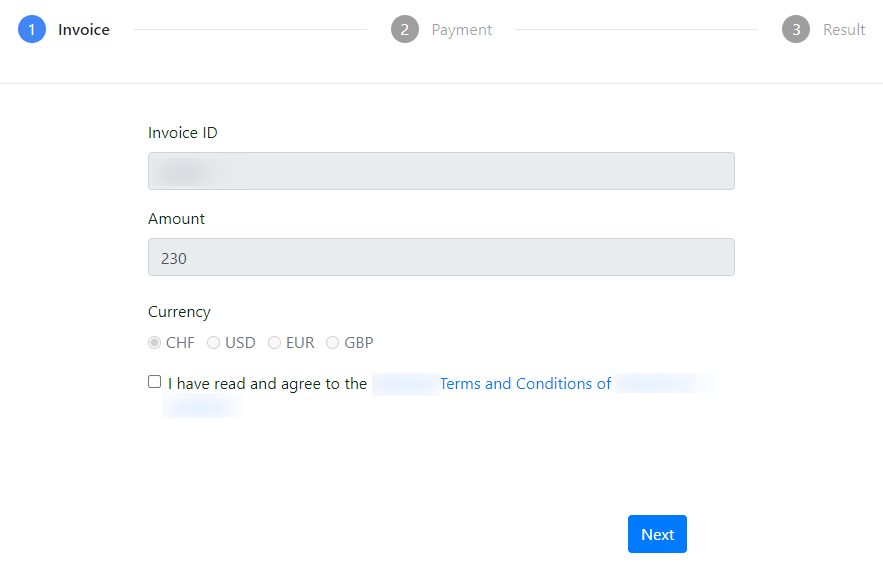Select the CHF currency radio button
This screenshot has width=883, height=566.
(155, 343)
